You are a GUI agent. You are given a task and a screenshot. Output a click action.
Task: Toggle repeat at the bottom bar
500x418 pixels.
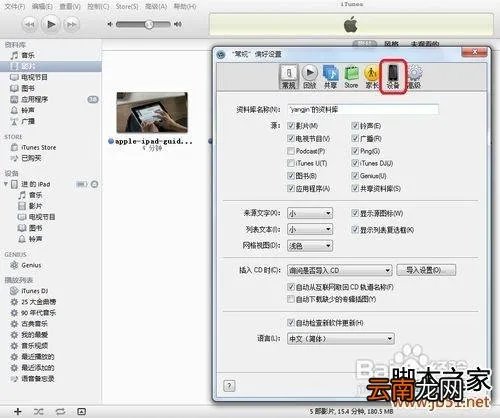(x=60, y=412)
